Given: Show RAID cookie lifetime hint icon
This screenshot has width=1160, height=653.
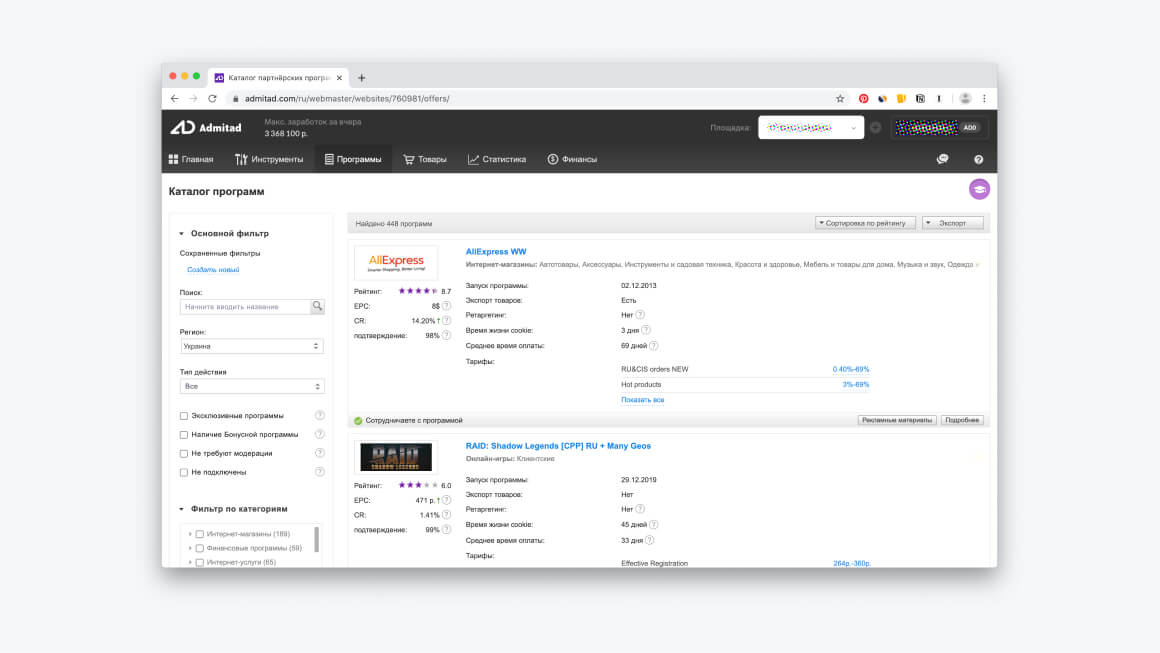Looking at the screenshot, I should click(x=654, y=524).
